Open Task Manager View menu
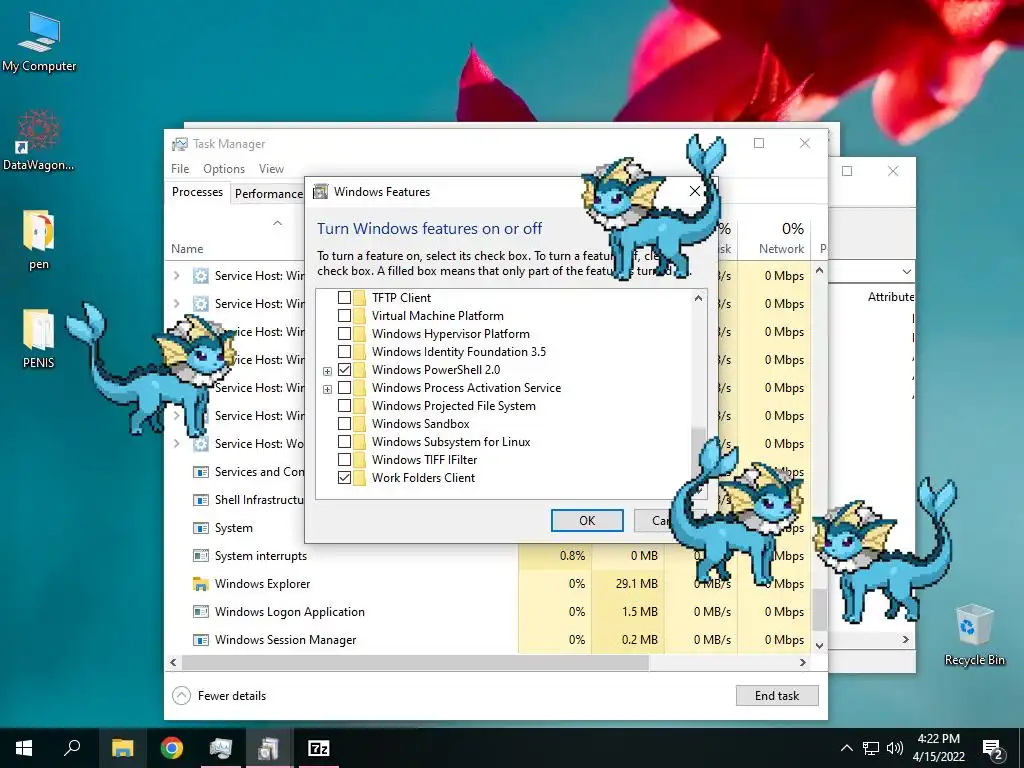This screenshot has height=768, width=1024. click(271, 168)
